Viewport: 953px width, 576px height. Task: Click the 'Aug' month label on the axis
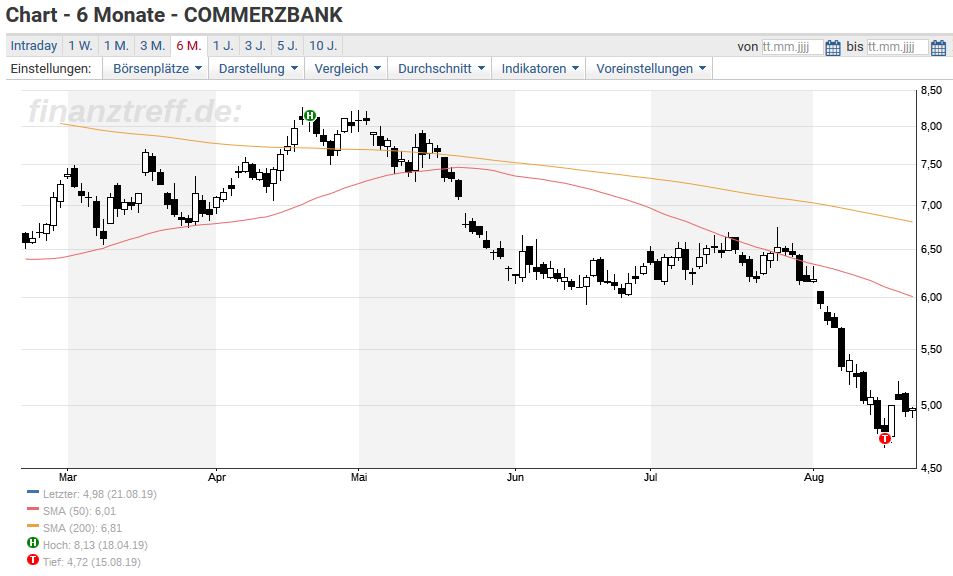pyautogui.click(x=814, y=478)
